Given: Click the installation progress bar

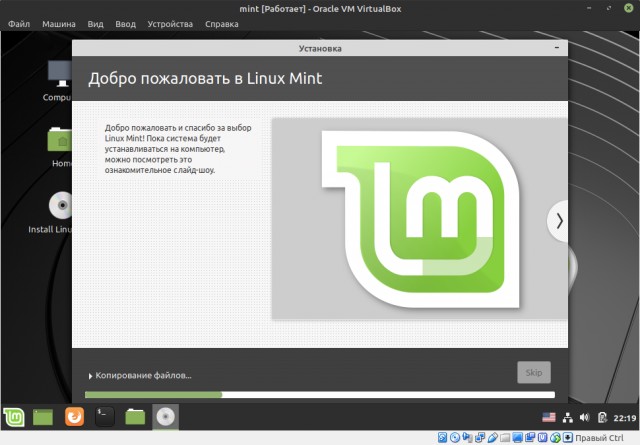Looking at the screenshot, I should pyautogui.click(x=320, y=394).
